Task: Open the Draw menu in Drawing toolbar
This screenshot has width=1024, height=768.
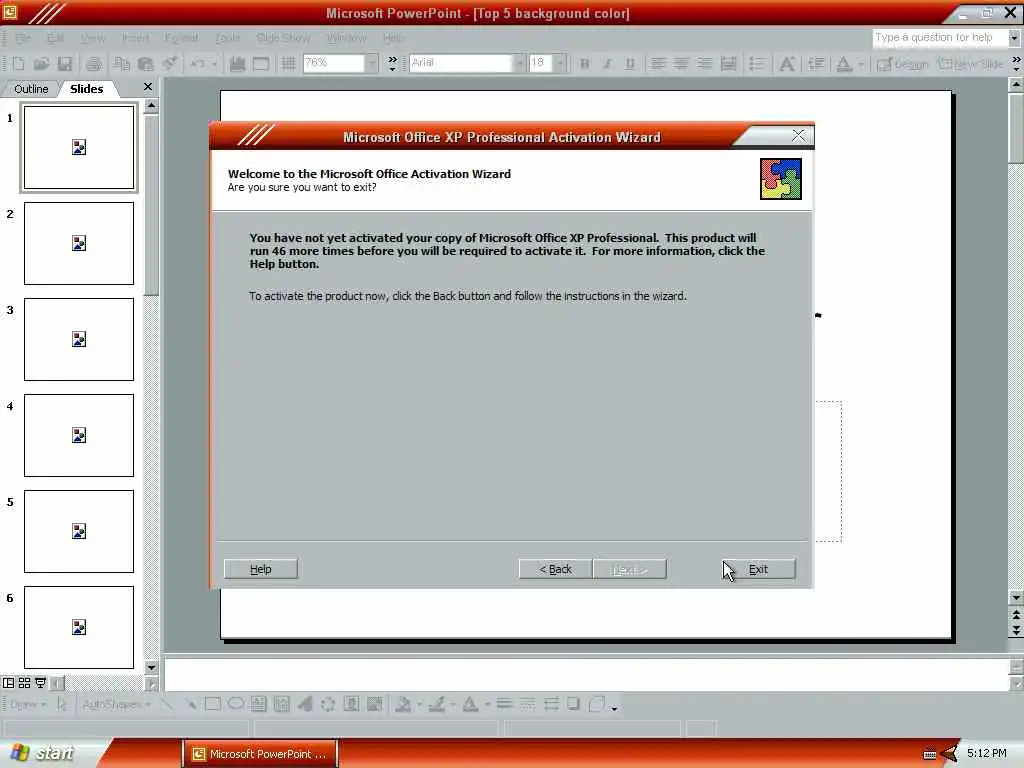Action: [27, 704]
